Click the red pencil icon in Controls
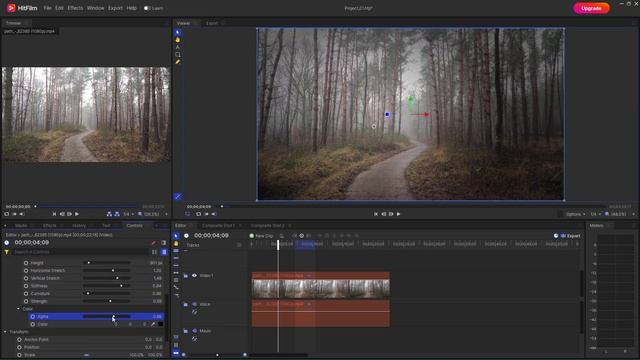Image resolution: width=640 pixels, height=360 pixels. point(154,243)
